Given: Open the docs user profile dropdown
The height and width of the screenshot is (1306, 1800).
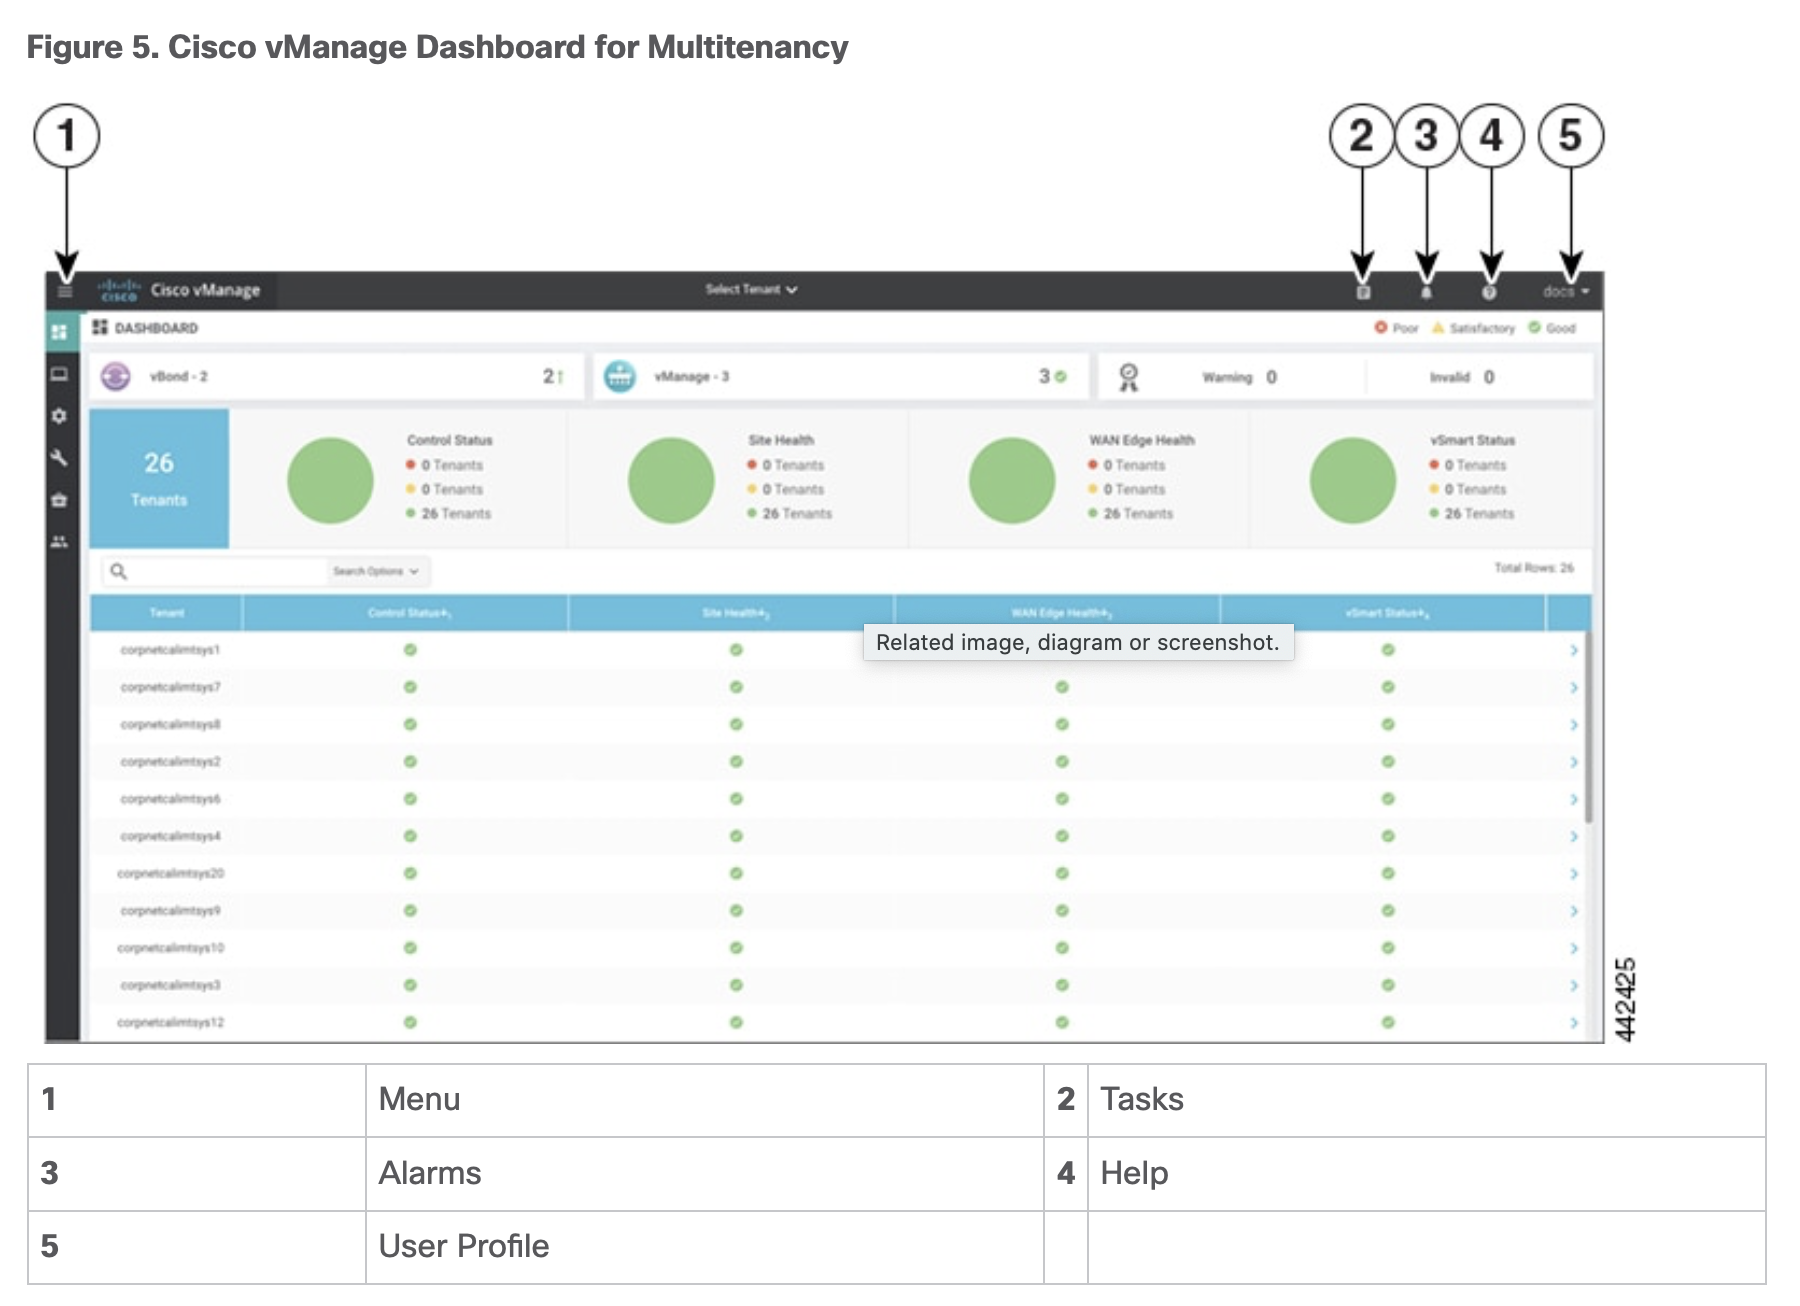Looking at the screenshot, I should pyautogui.click(x=1565, y=292).
